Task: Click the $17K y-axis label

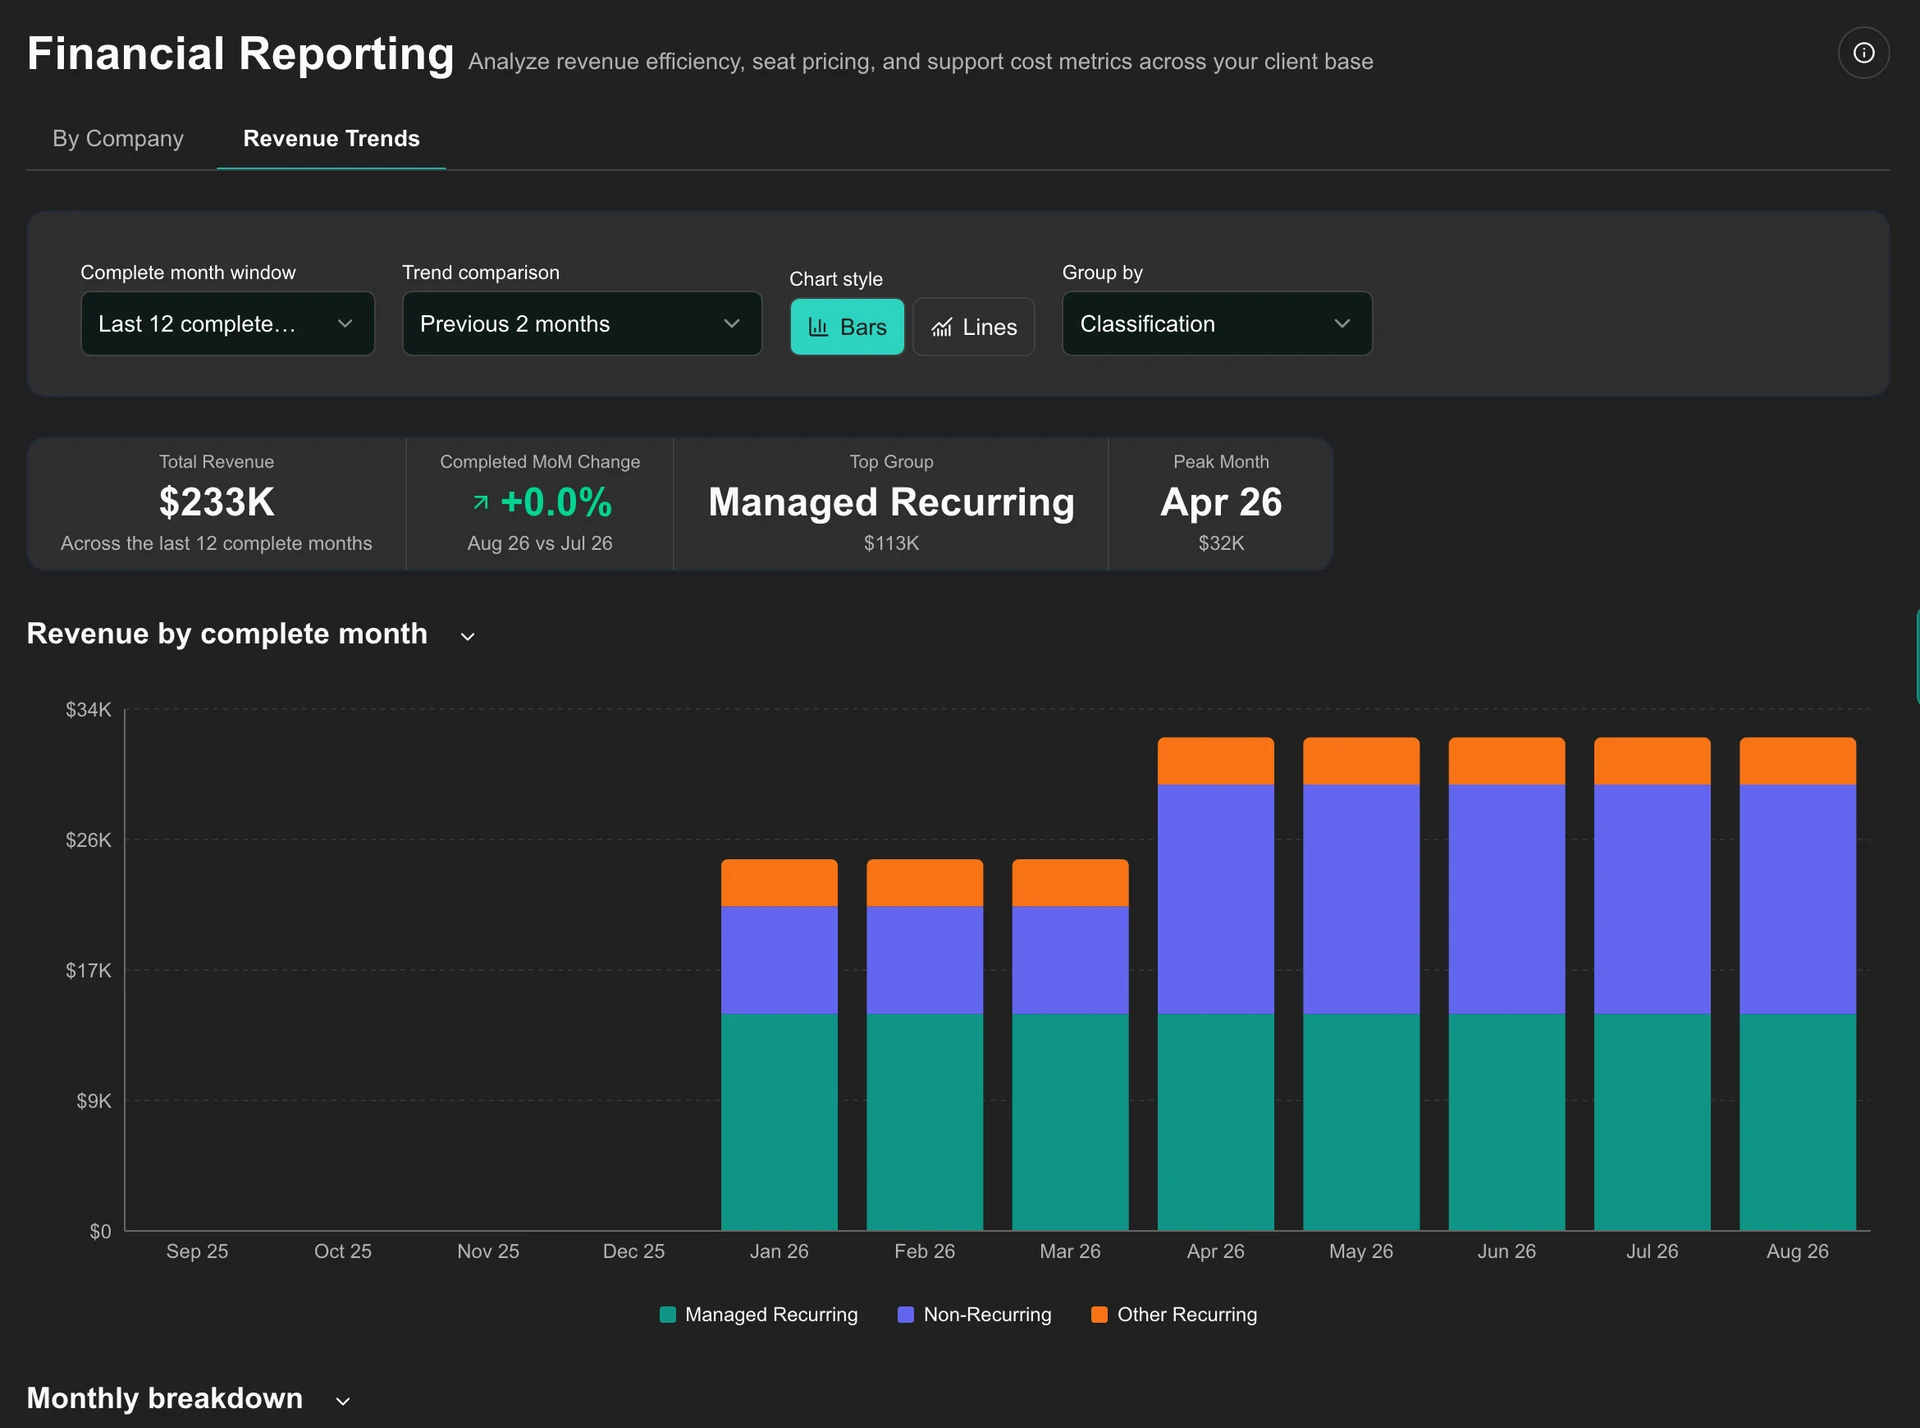Action: click(88, 970)
